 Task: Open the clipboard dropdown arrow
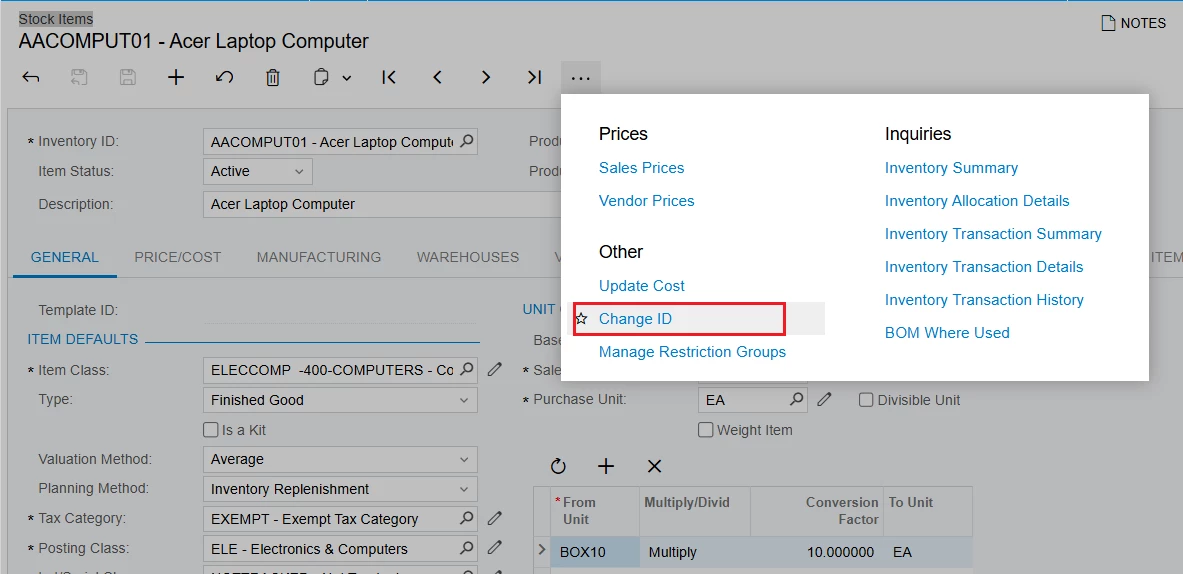click(x=346, y=78)
